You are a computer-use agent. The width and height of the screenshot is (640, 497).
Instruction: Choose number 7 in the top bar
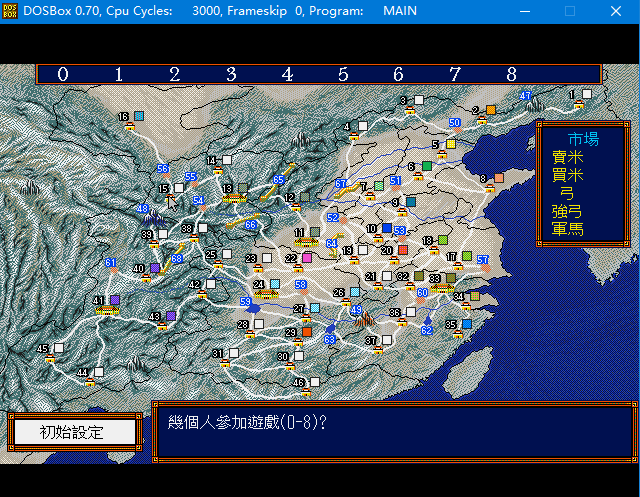(455, 74)
